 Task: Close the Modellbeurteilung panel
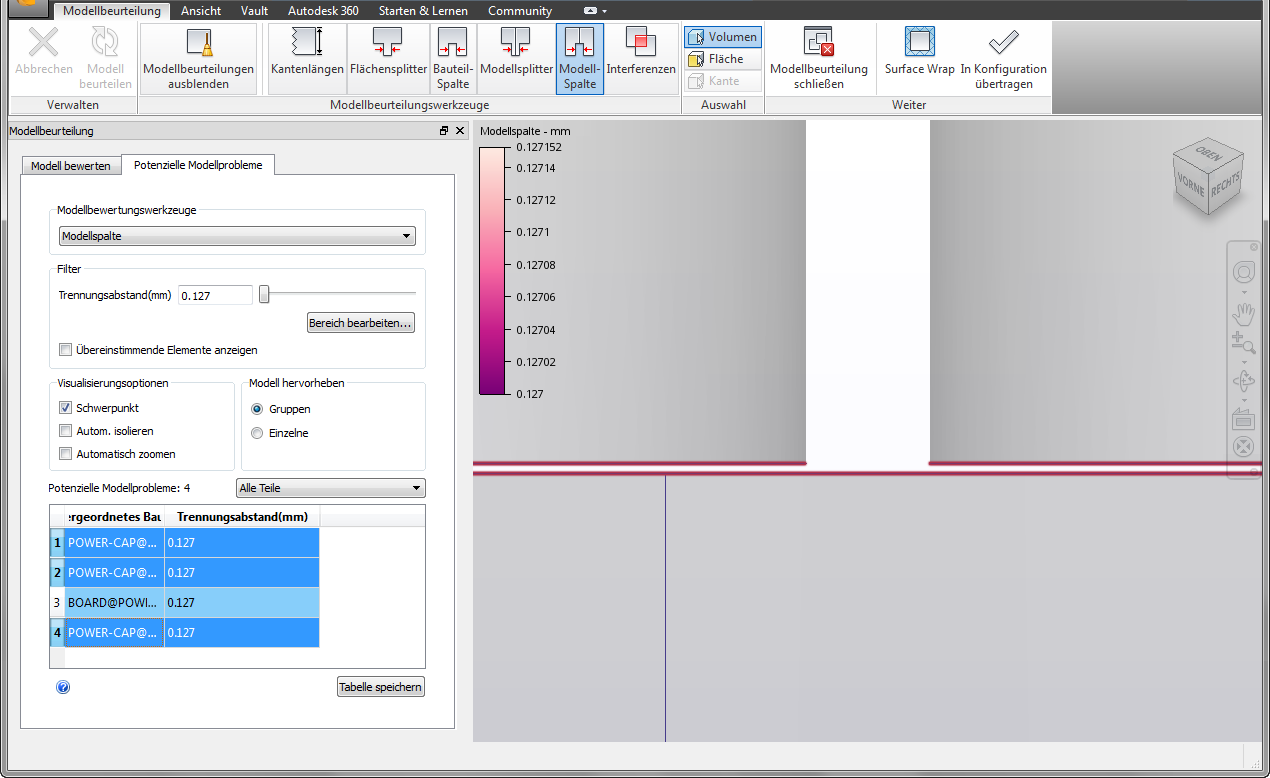(460, 131)
